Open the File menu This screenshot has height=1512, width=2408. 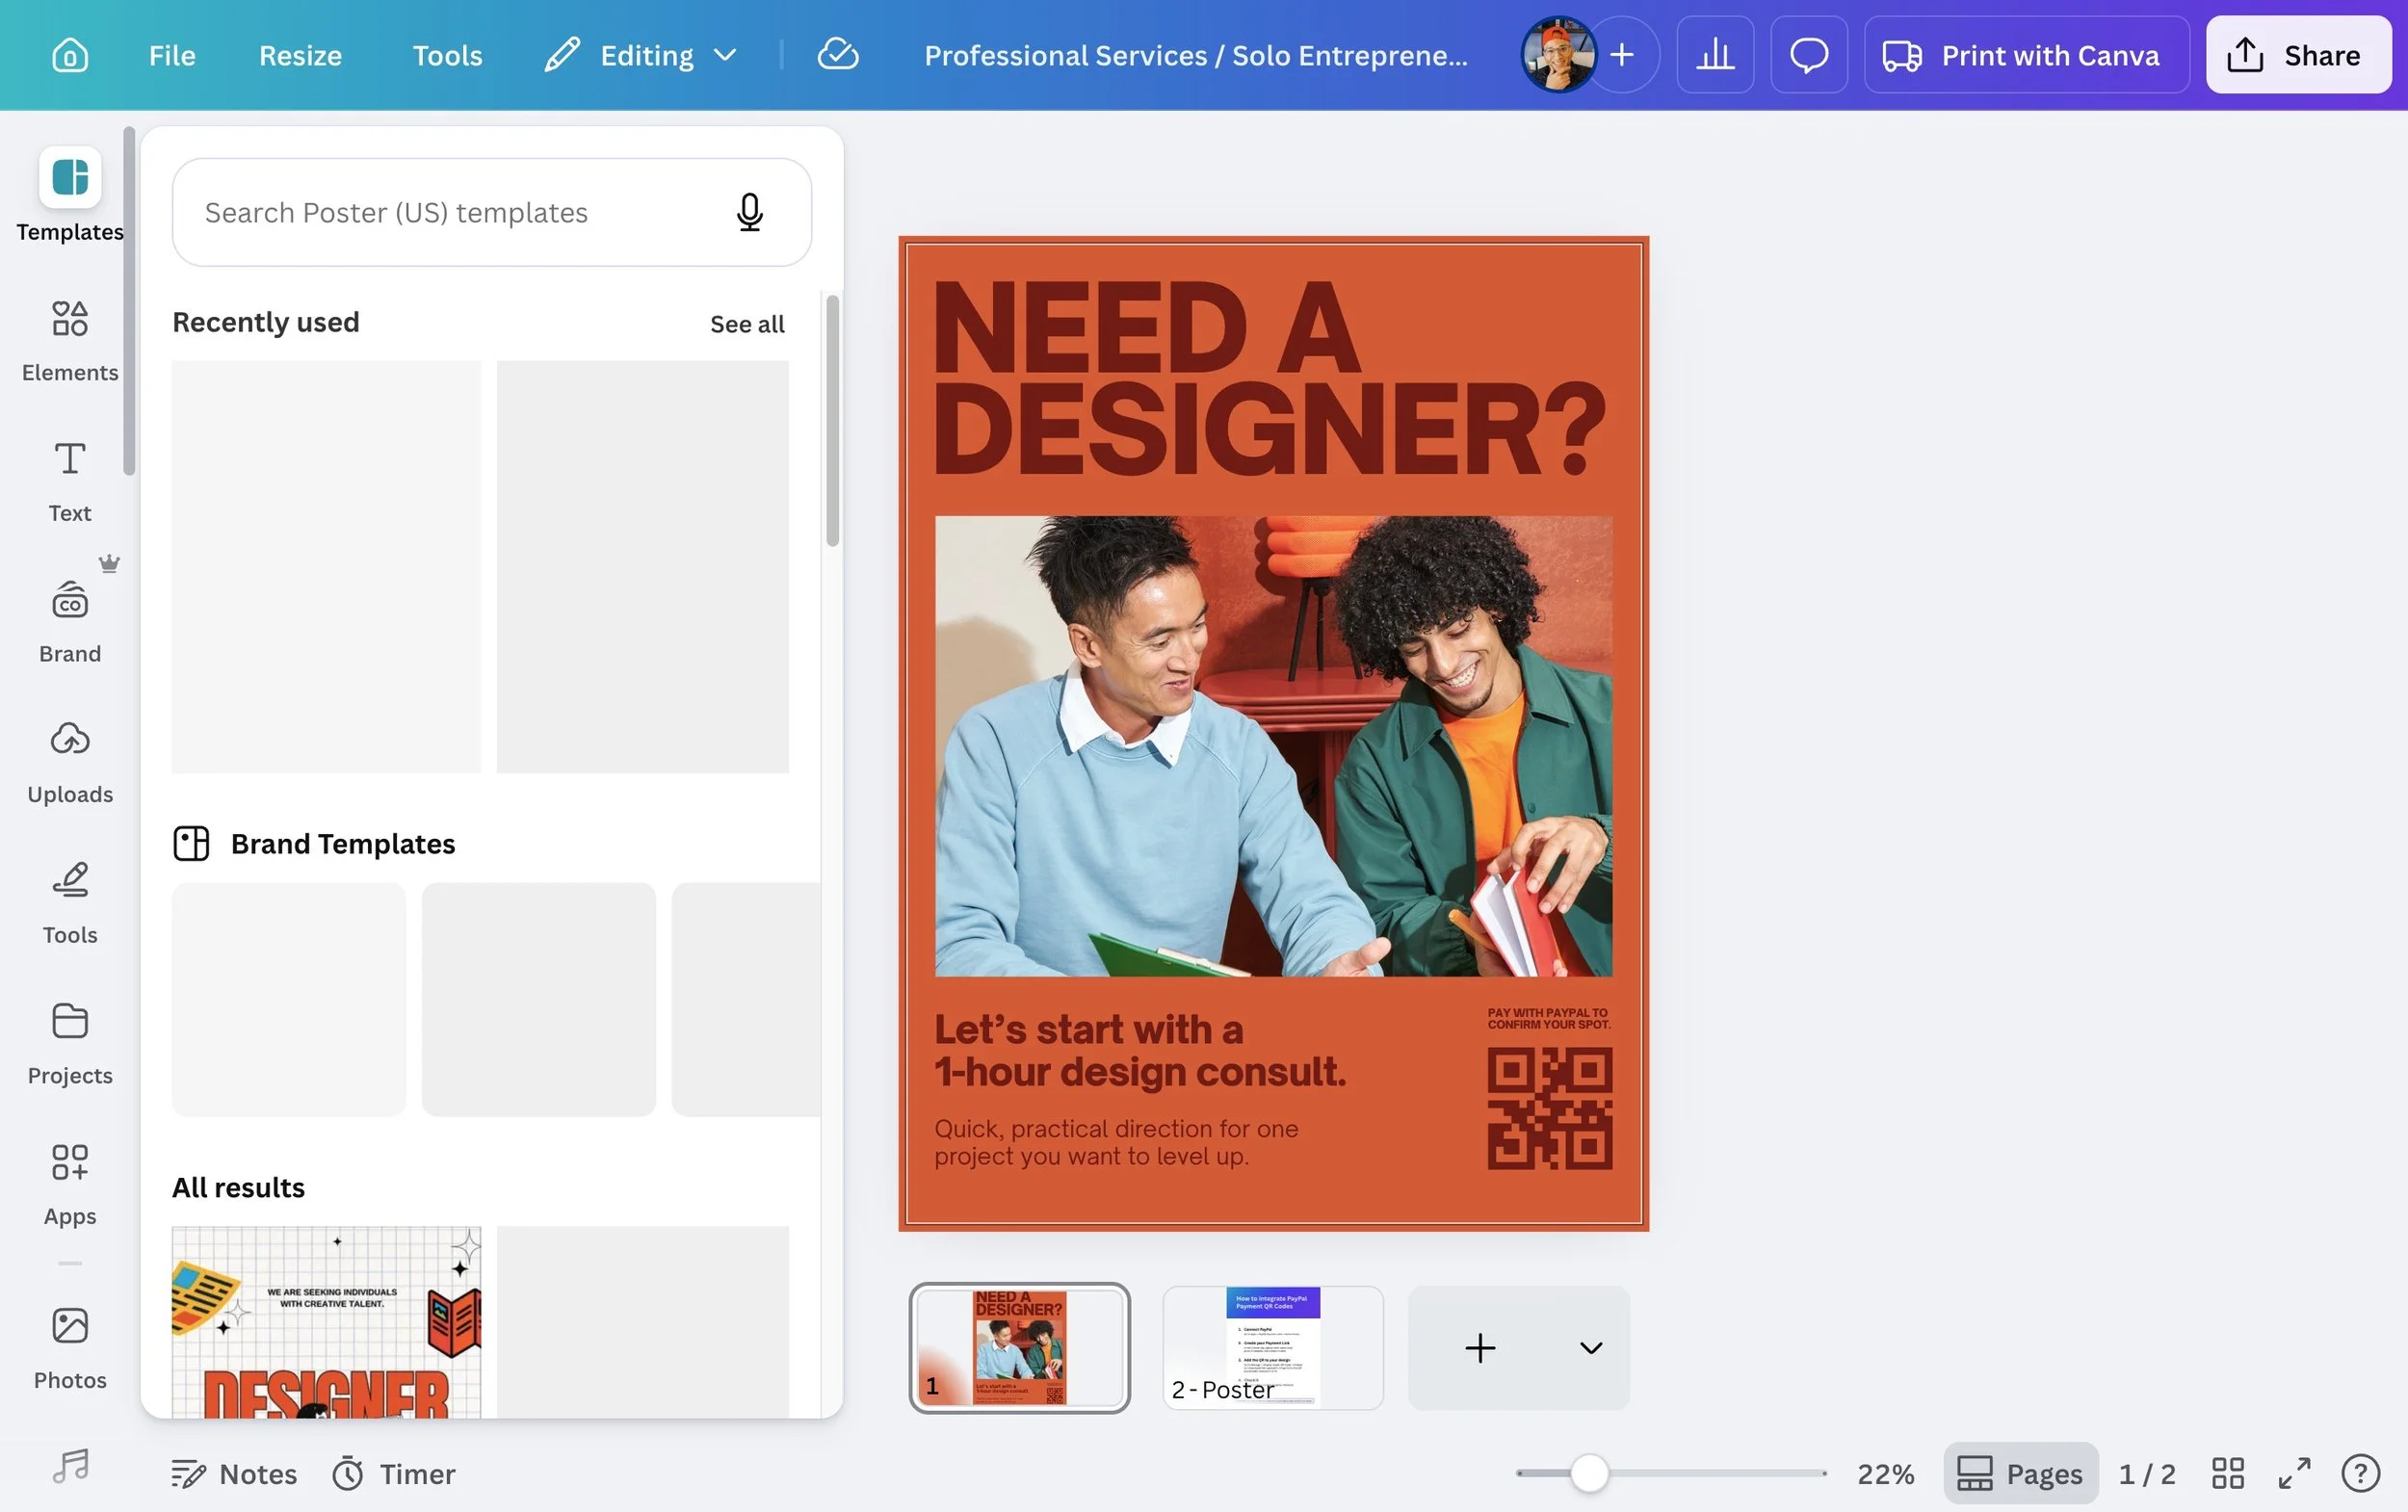coord(172,55)
